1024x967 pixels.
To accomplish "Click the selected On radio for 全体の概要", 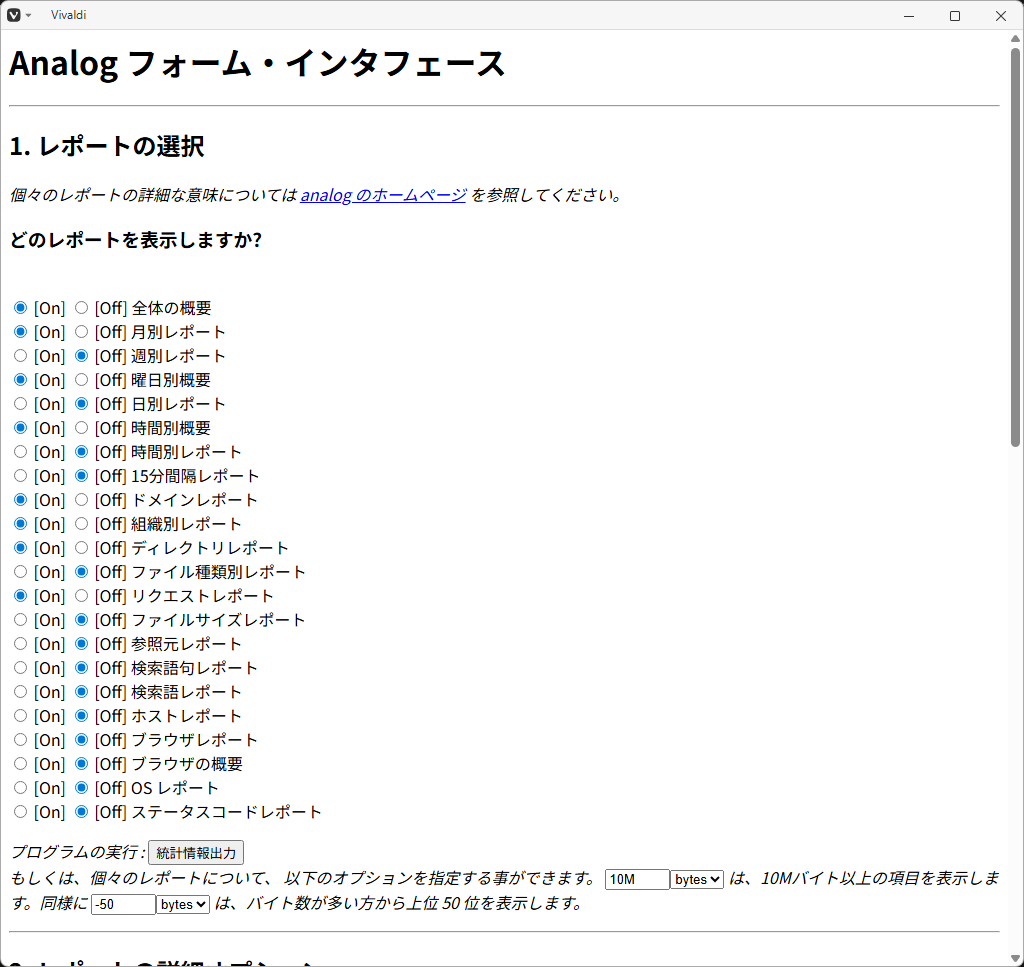I will coord(20,308).
